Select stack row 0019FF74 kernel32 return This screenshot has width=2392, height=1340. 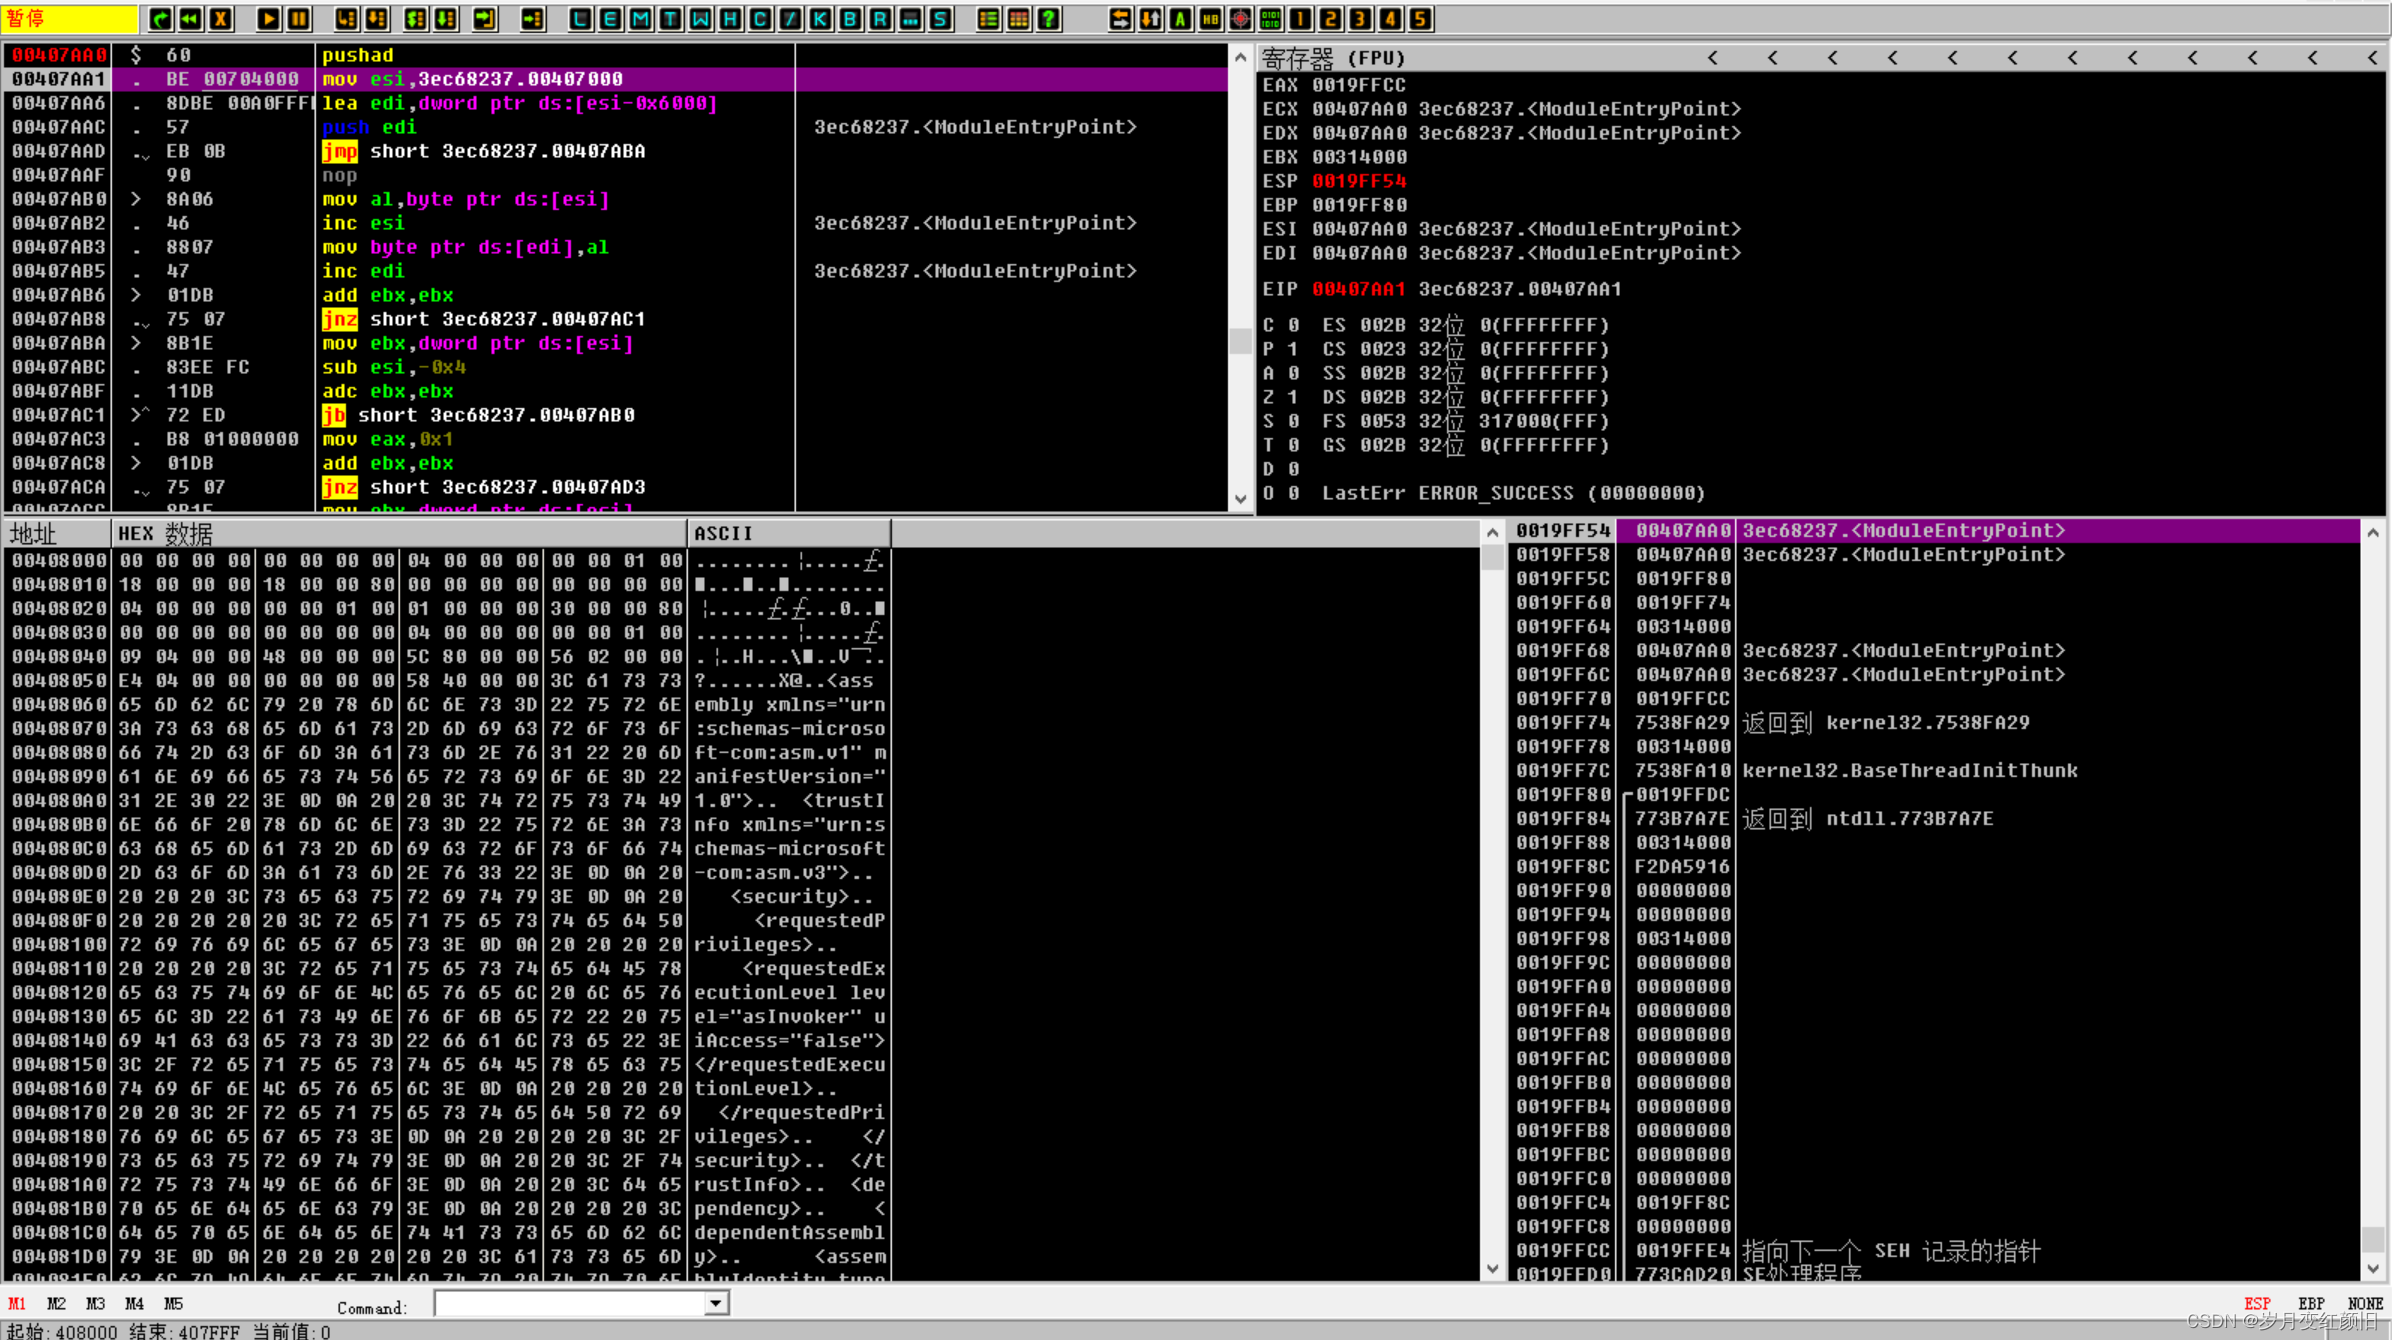(x=1935, y=723)
